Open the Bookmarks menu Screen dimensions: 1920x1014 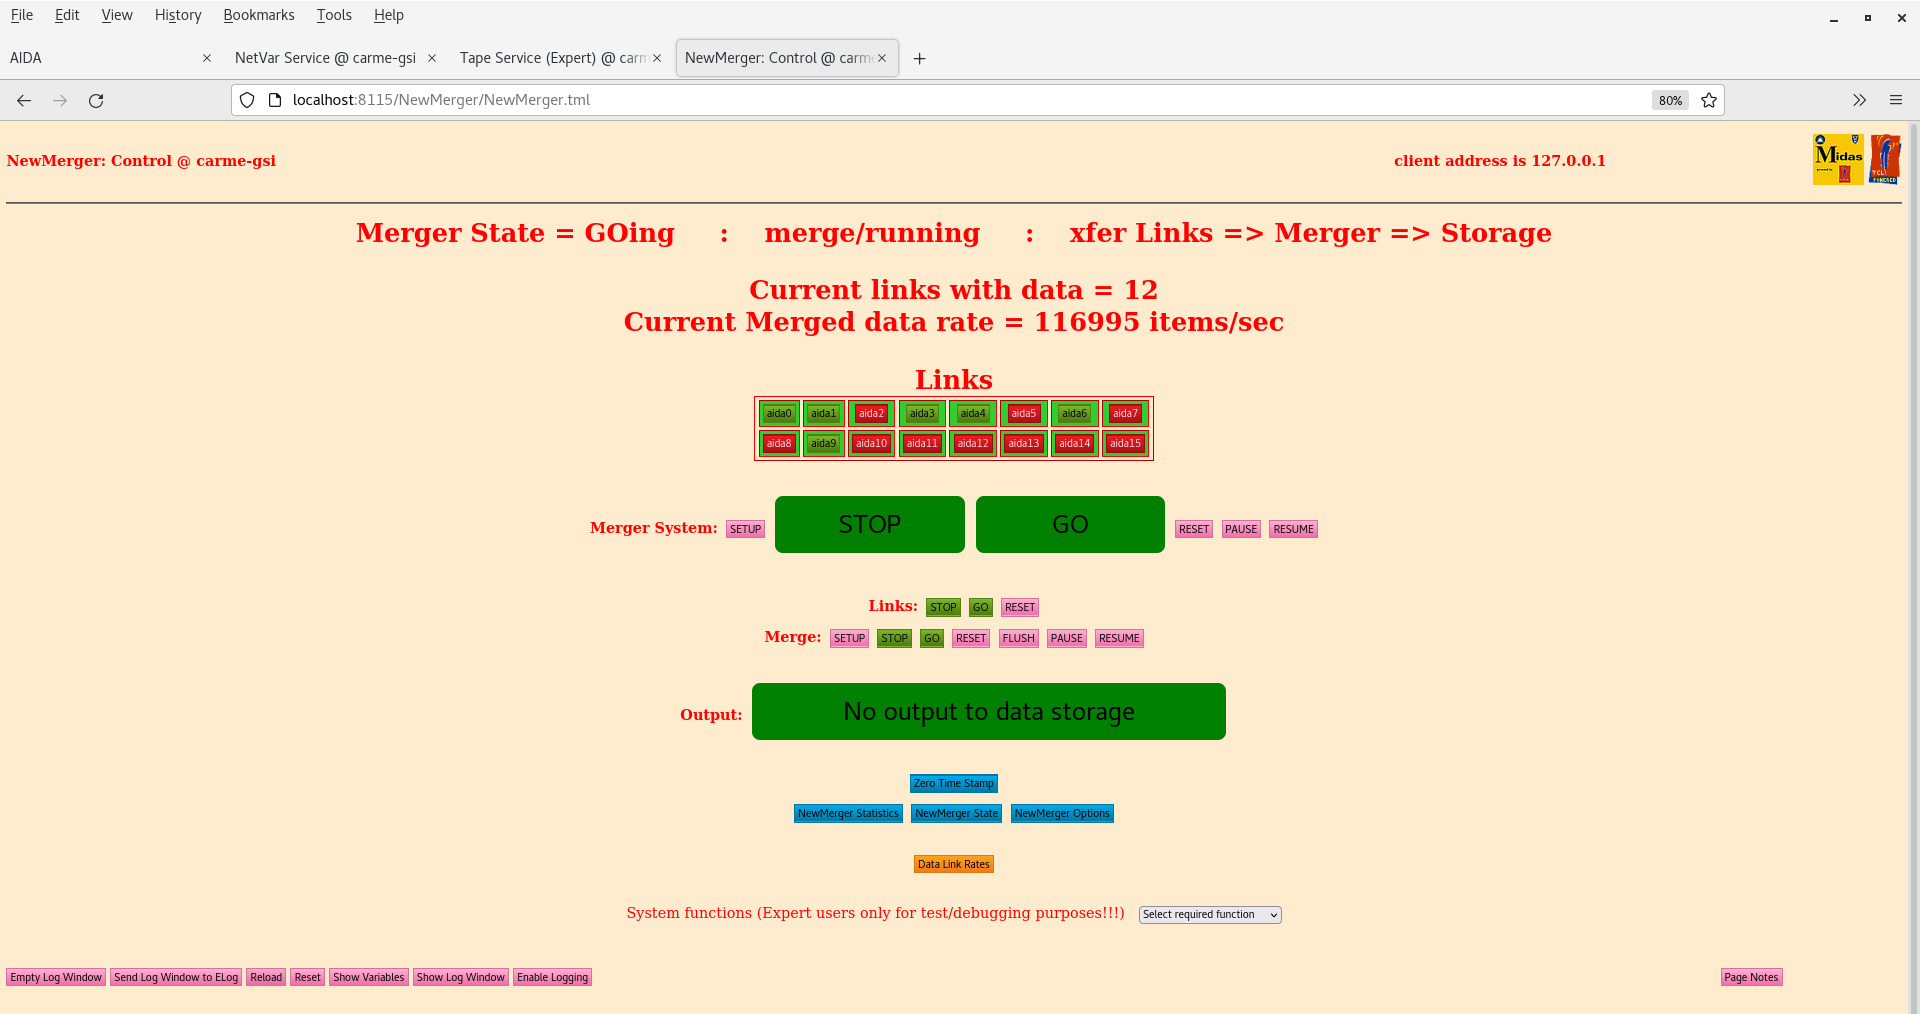click(258, 15)
